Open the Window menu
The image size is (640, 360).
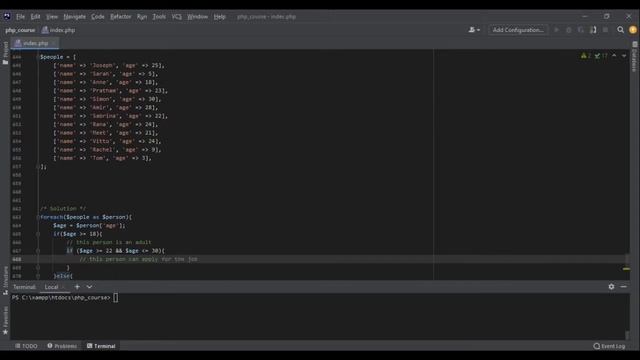pos(198,17)
